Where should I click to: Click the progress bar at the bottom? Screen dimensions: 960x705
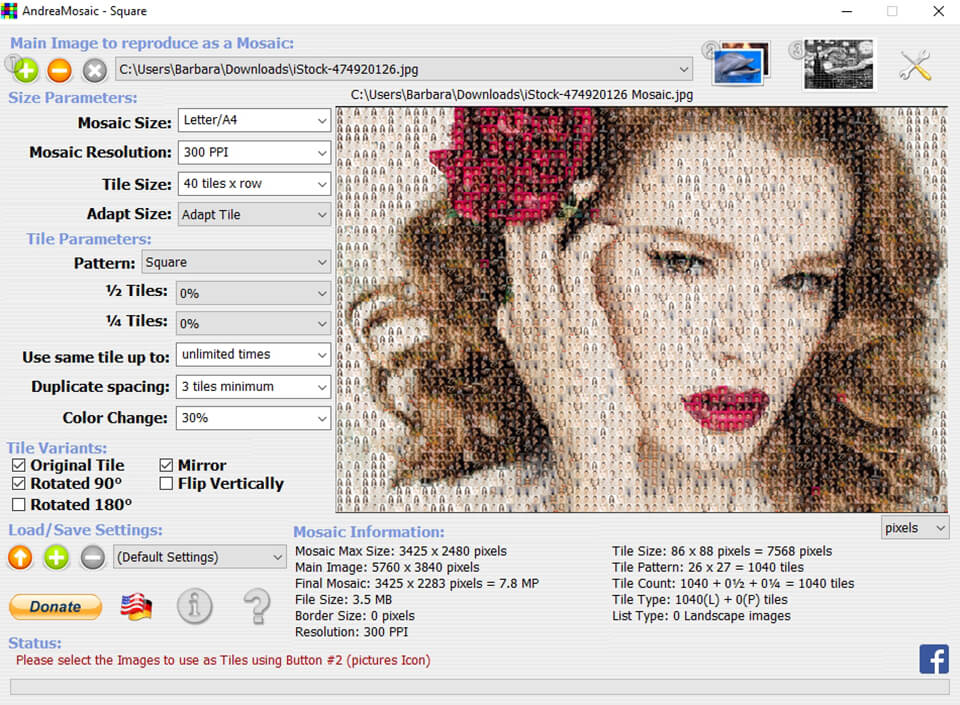click(x=479, y=687)
